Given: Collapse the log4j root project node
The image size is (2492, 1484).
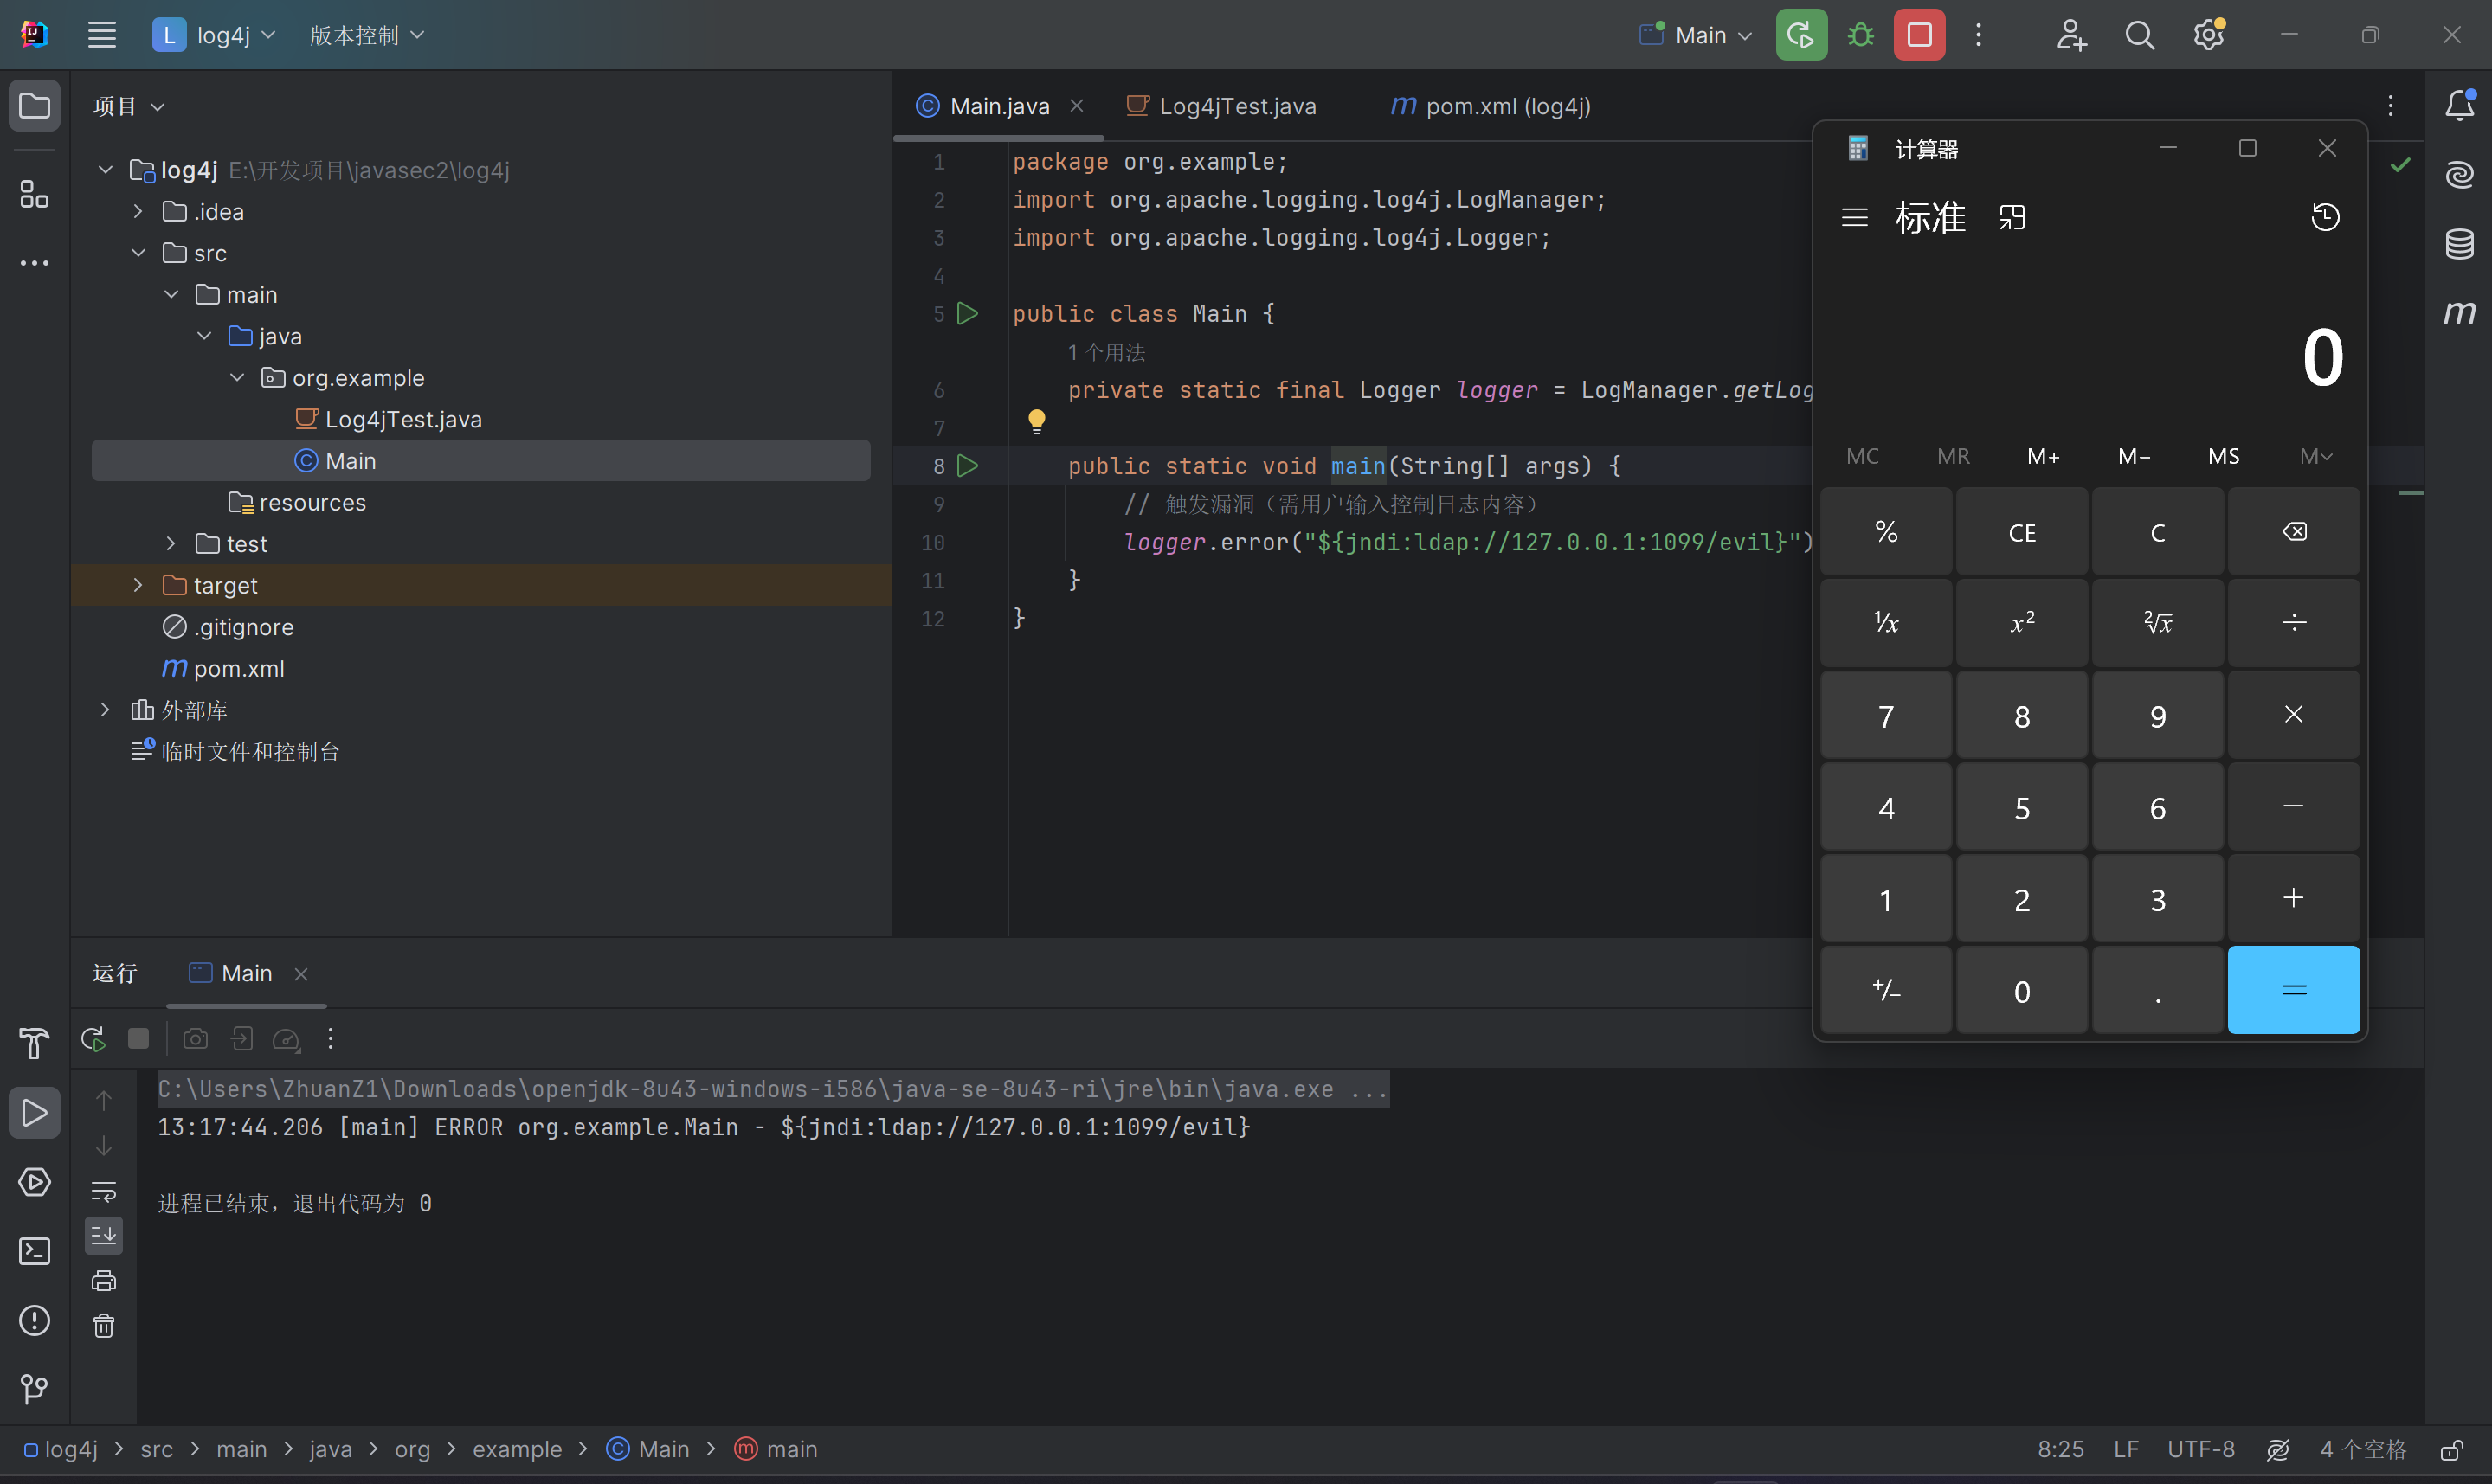Looking at the screenshot, I should tap(106, 170).
